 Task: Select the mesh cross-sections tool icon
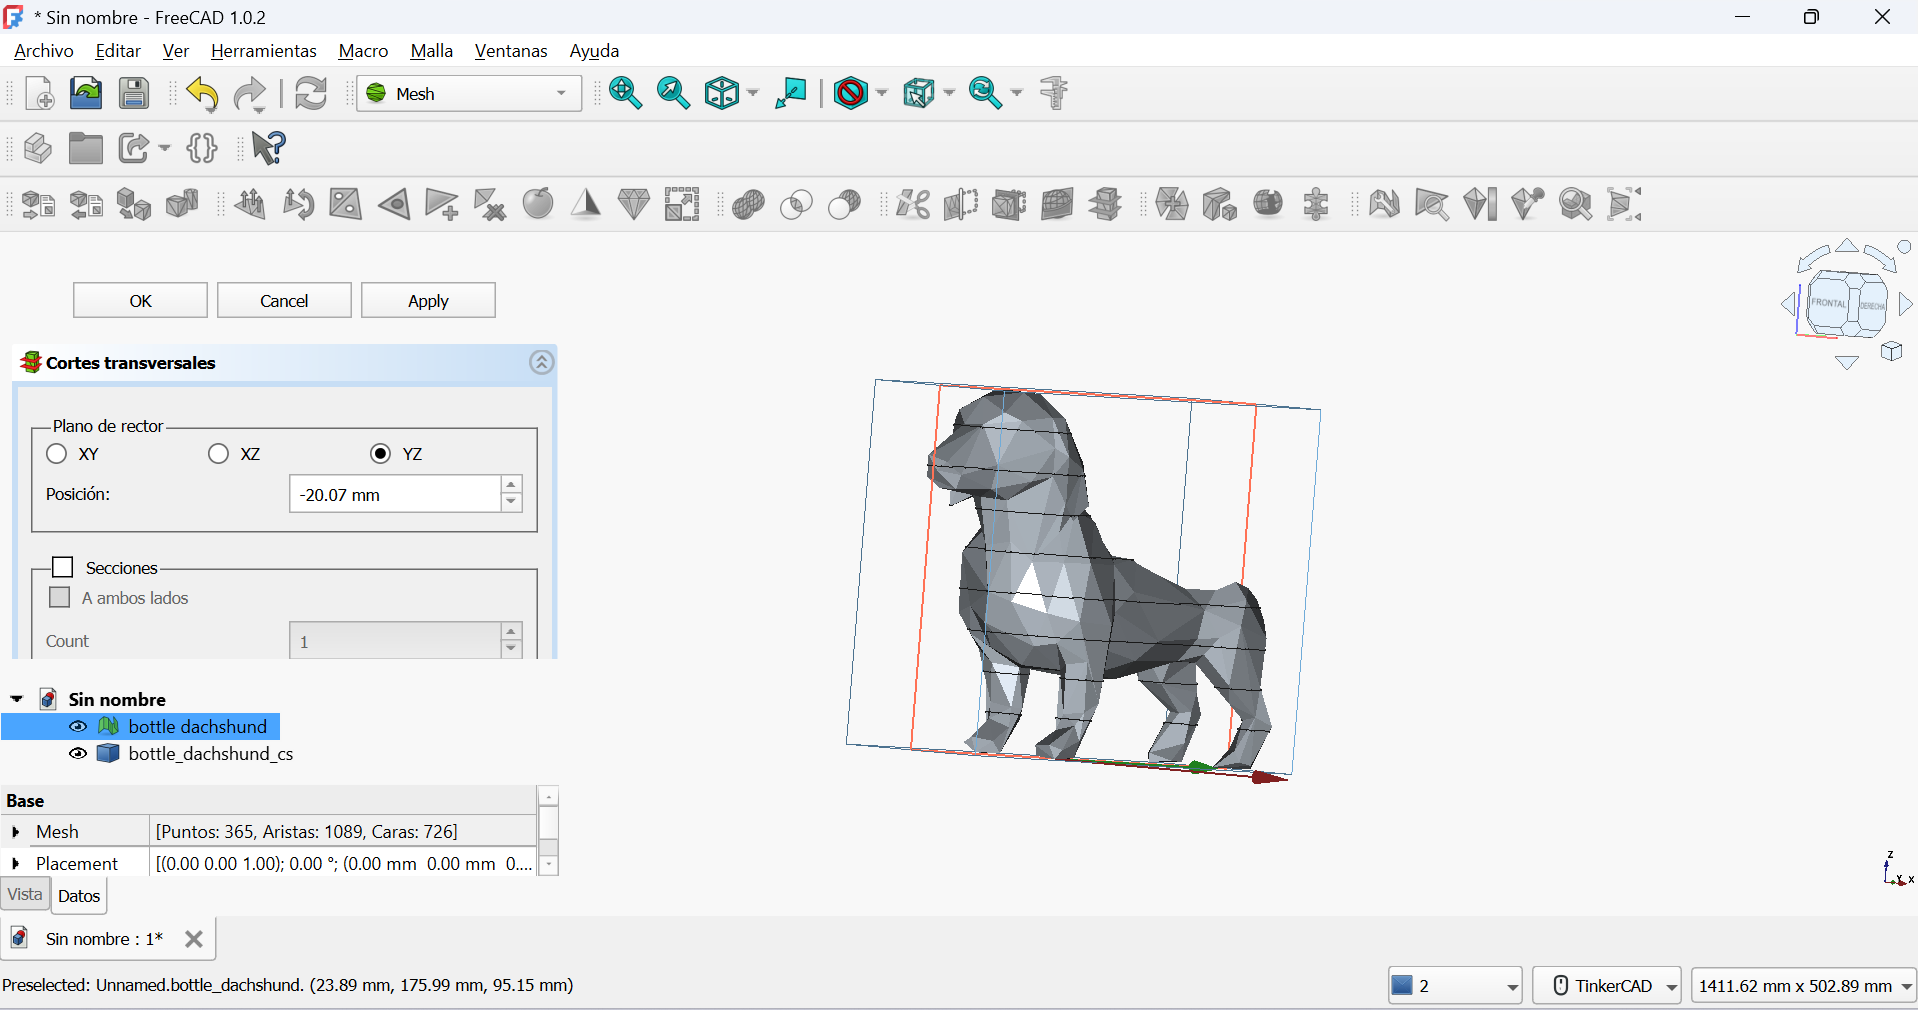[1105, 204]
